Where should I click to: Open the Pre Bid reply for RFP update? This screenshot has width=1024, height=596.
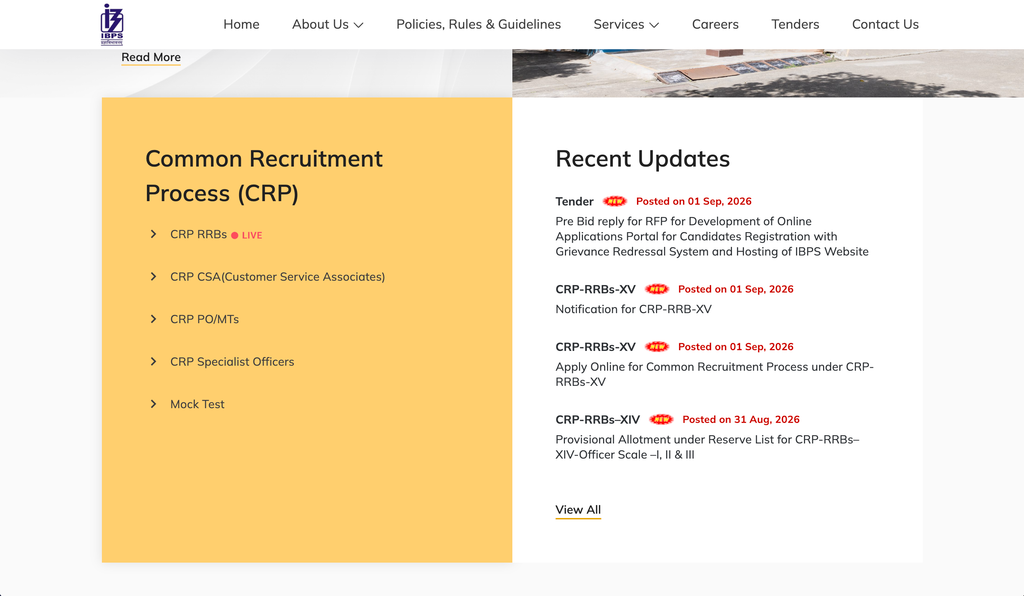tap(712, 236)
